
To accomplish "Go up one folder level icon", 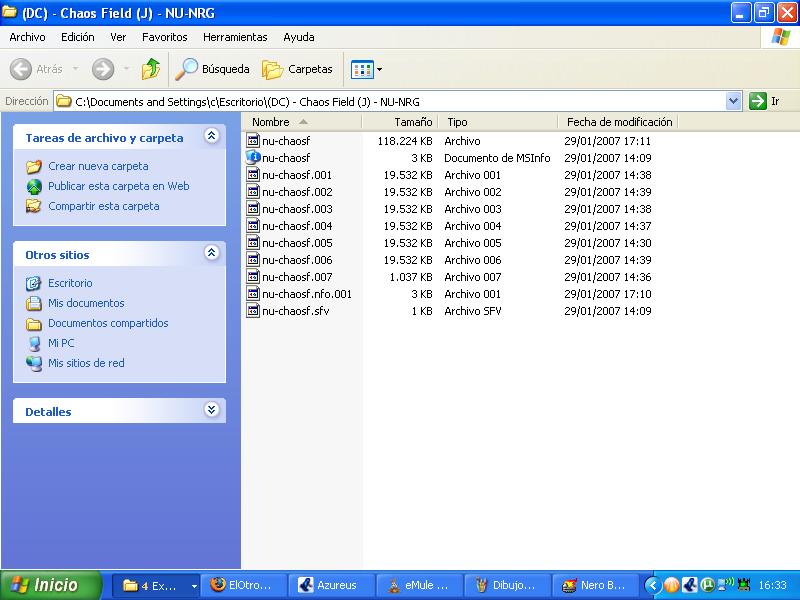I will (151, 69).
